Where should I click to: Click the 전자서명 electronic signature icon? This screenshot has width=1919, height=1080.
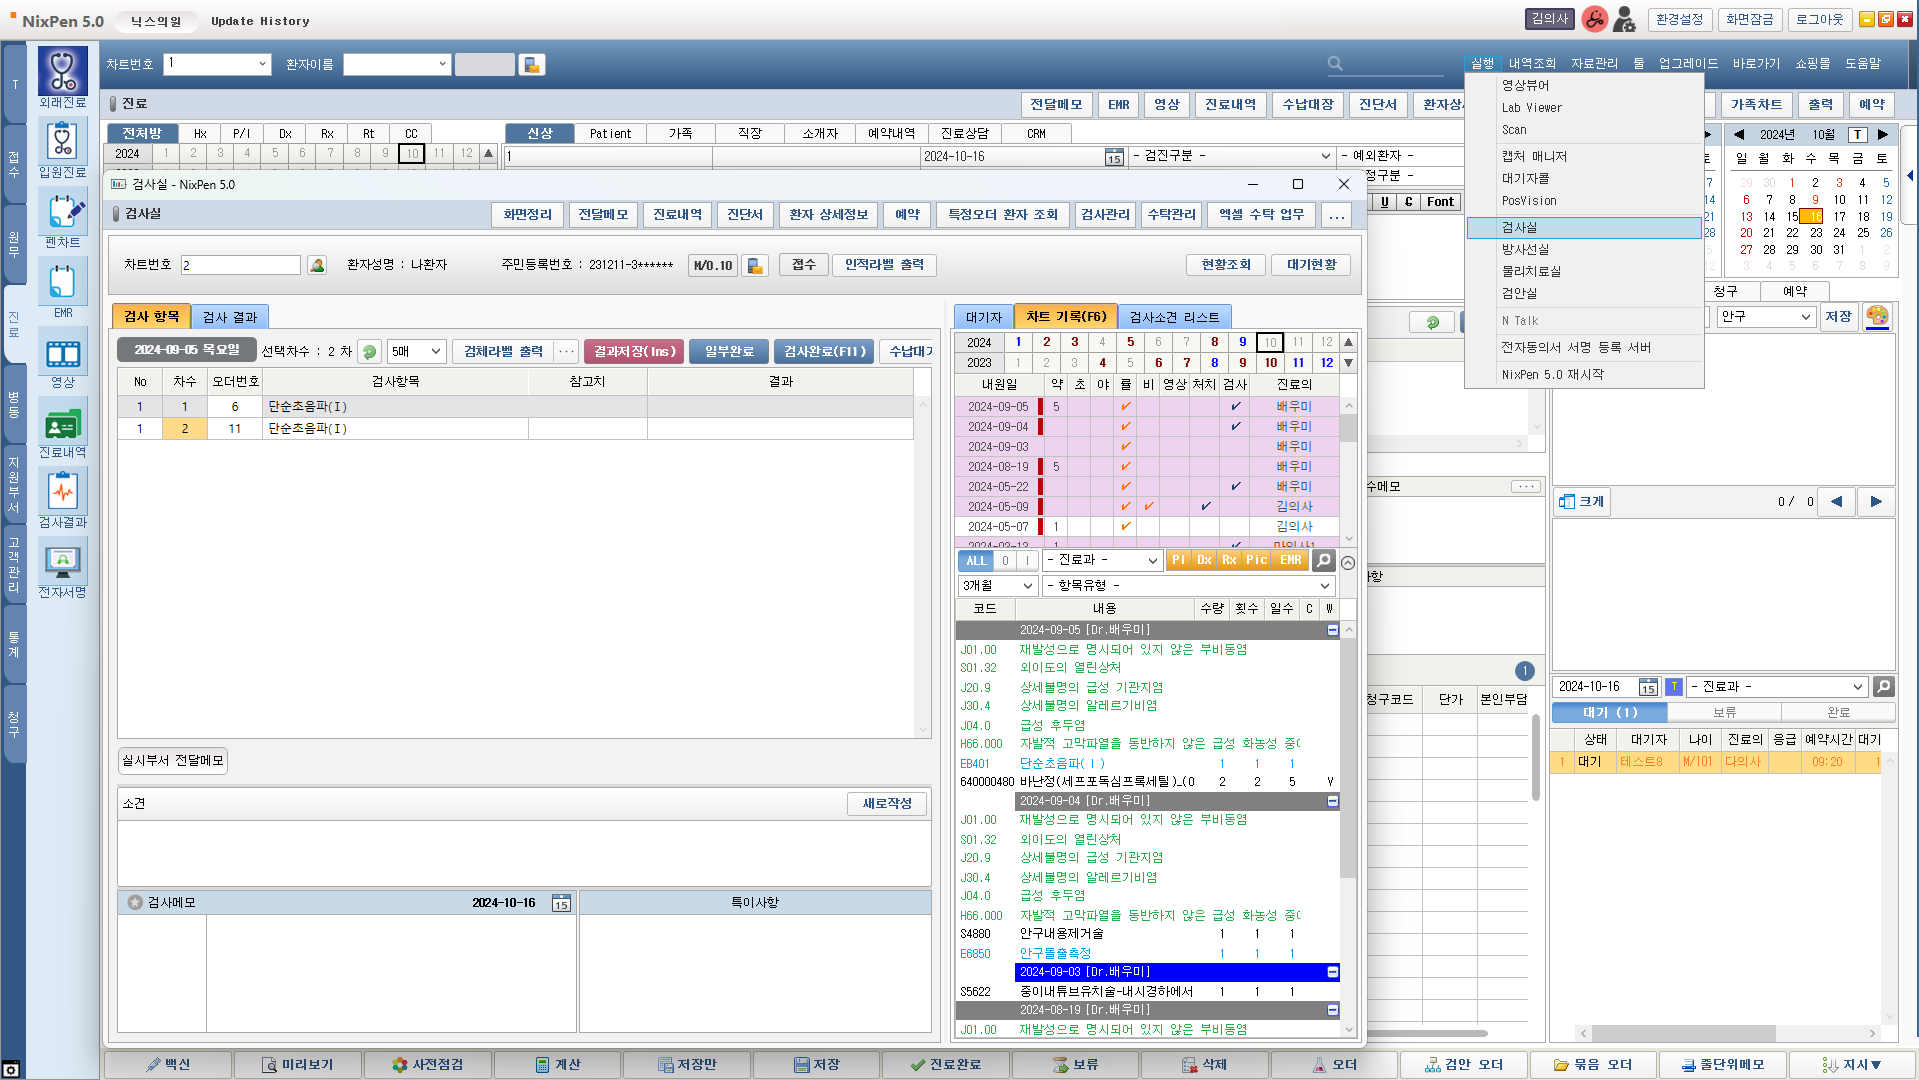coord(63,562)
